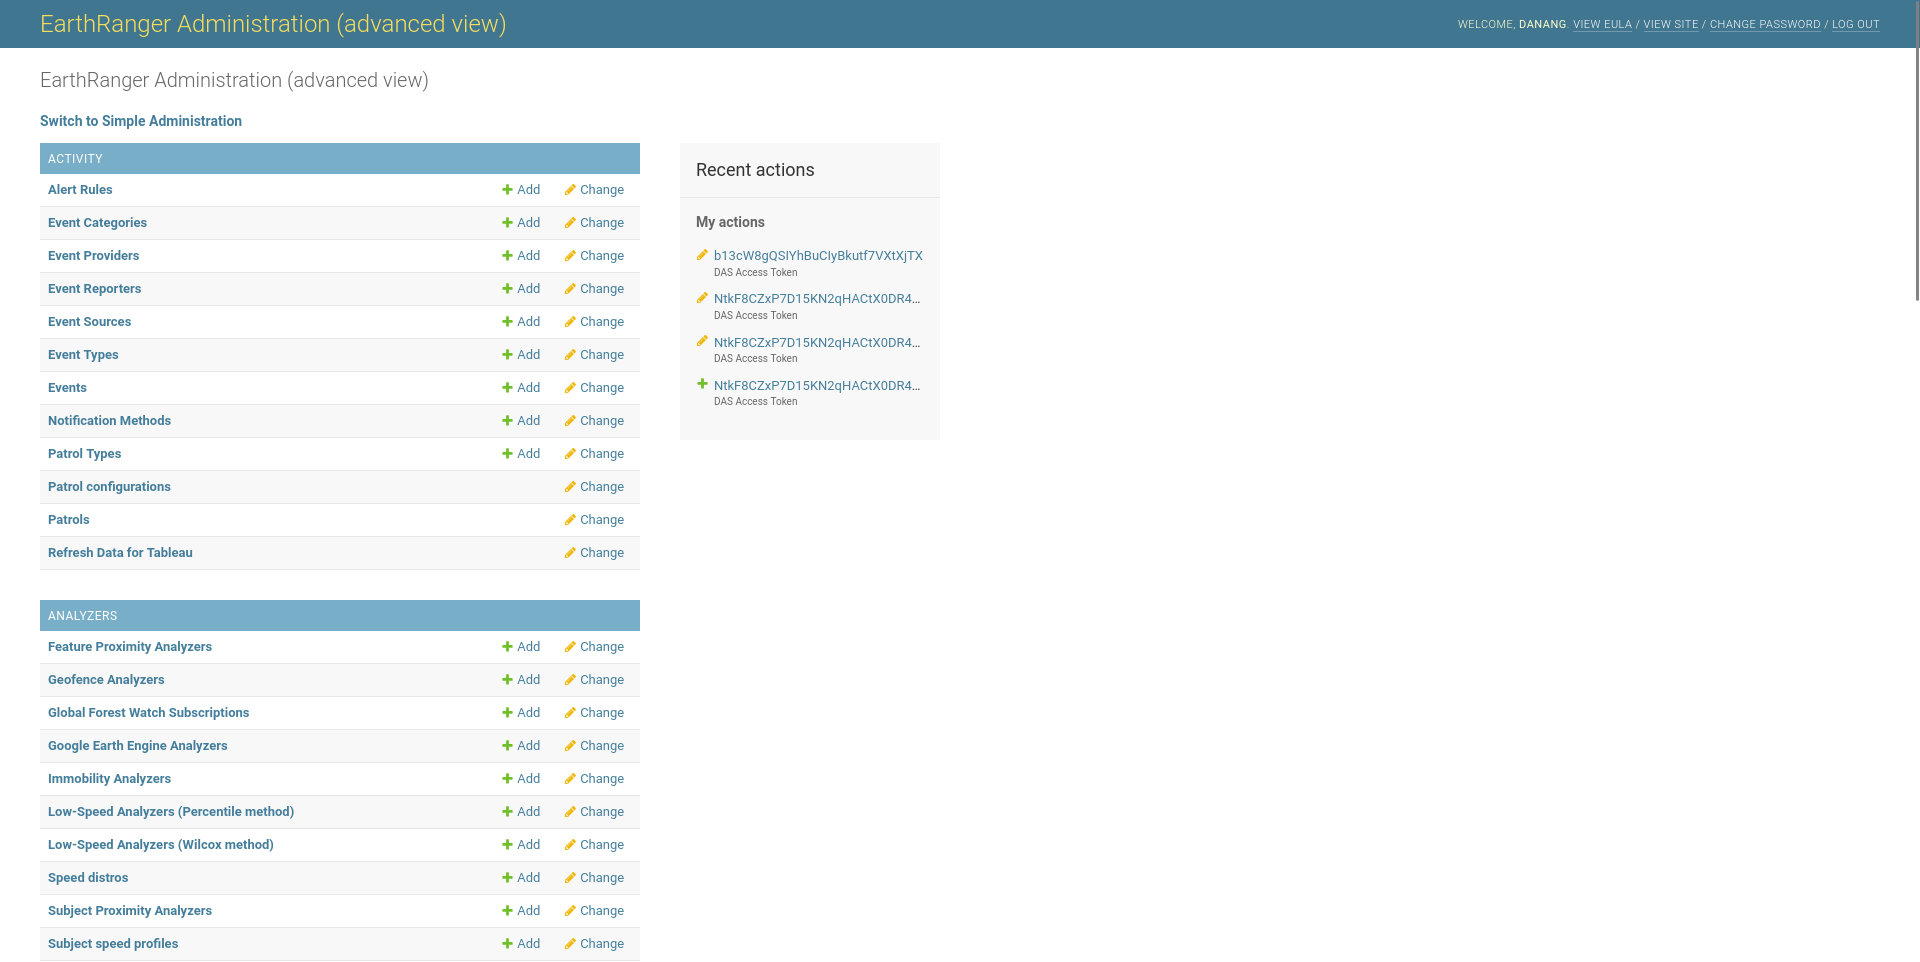This screenshot has height=962, width=1920.
Task: Open the View Site link
Action: (1671, 24)
